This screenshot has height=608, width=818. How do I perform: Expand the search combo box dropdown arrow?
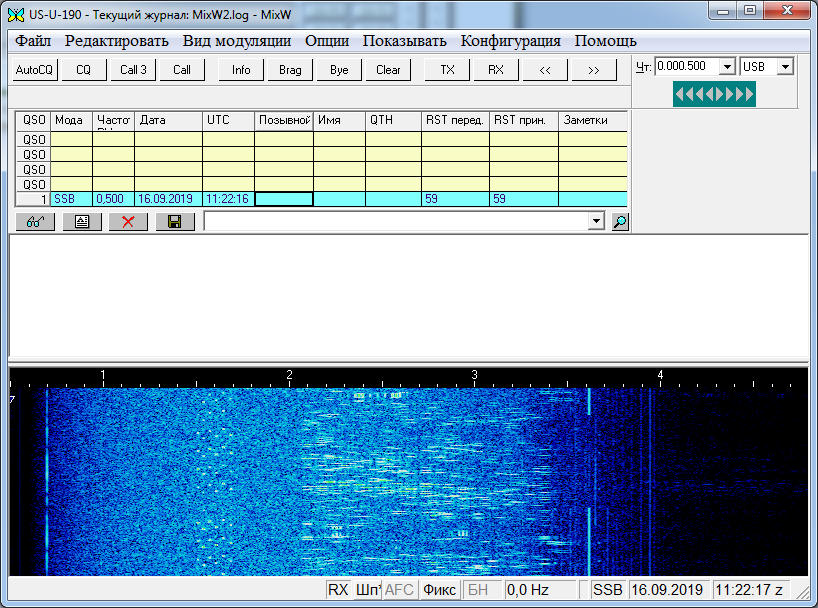[x=596, y=221]
